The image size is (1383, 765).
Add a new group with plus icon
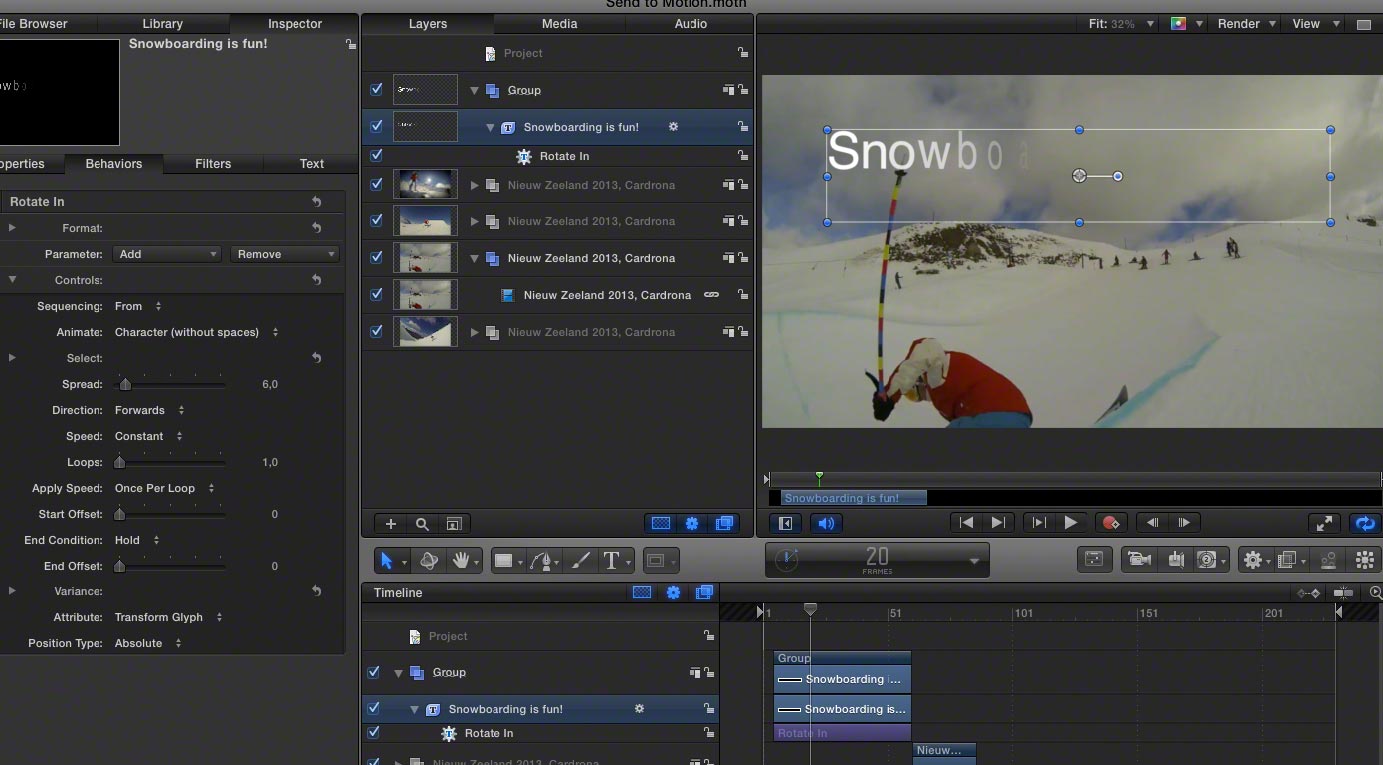(391, 524)
